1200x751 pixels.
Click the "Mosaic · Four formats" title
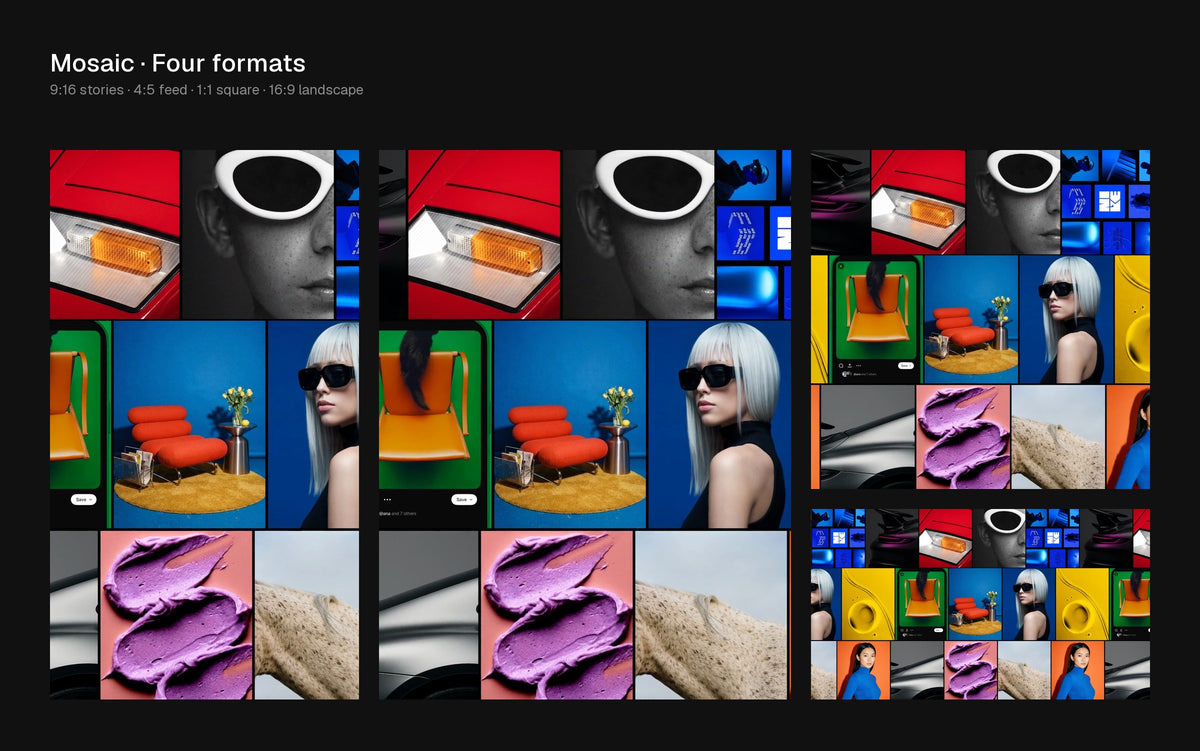178,63
